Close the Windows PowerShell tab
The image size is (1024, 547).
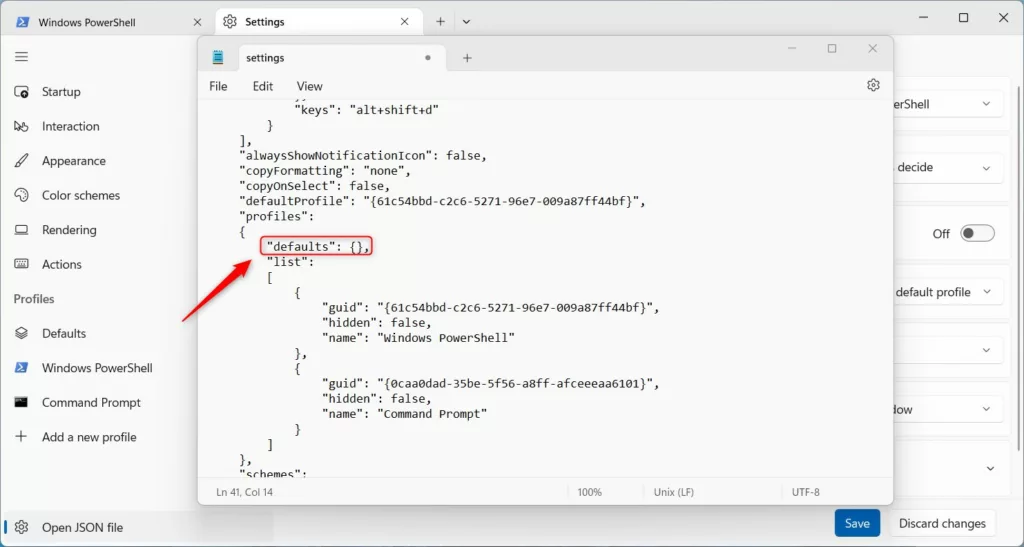coord(197,22)
